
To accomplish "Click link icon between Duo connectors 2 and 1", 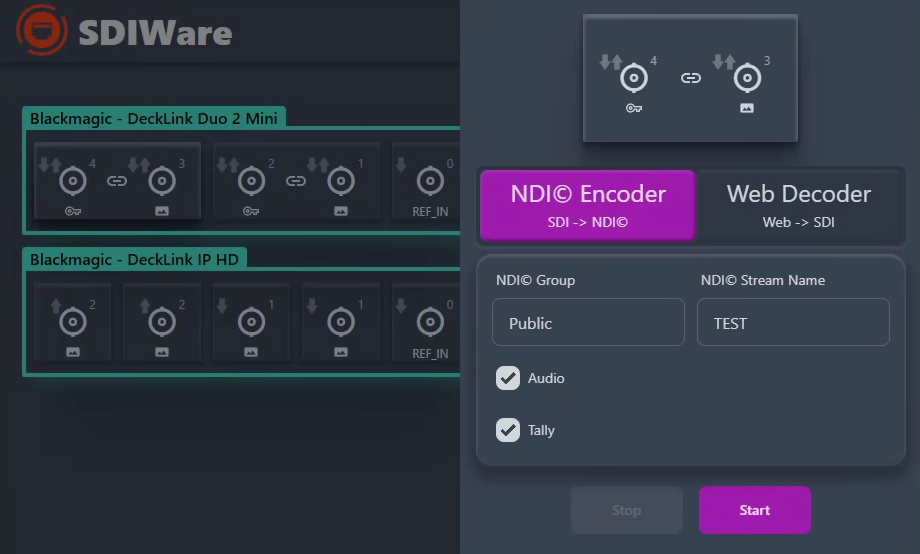I will pyautogui.click(x=296, y=181).
